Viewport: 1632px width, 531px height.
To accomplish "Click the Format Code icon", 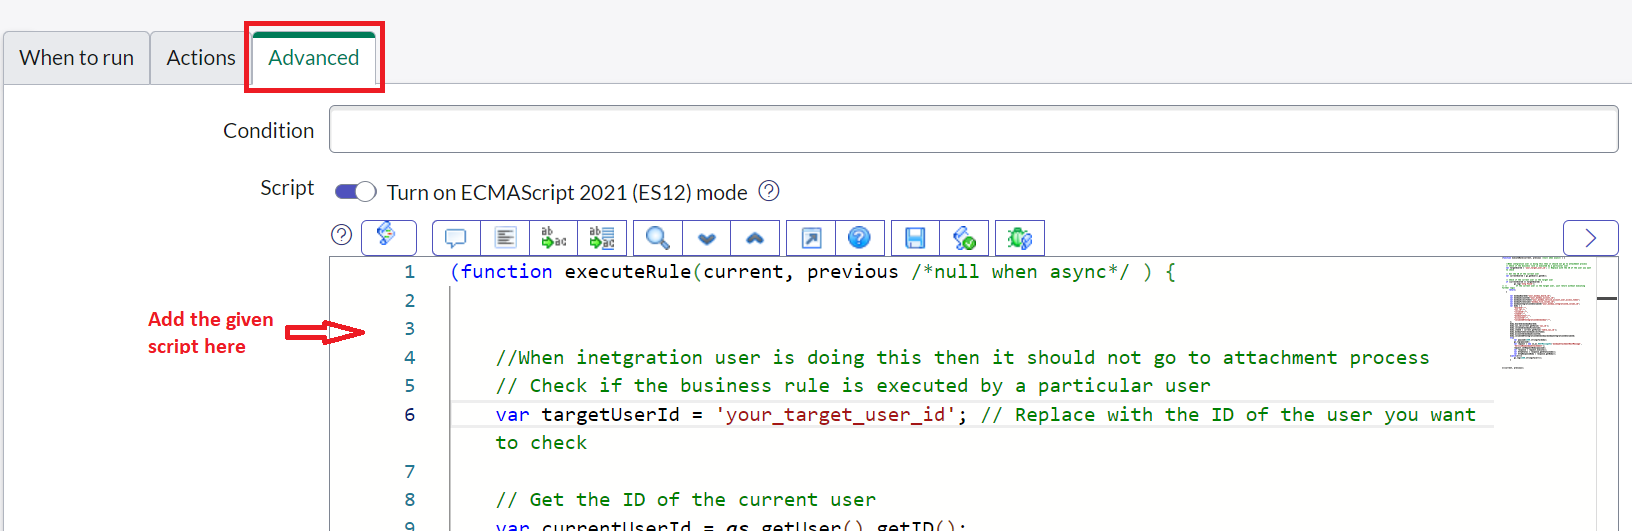I will pyautogui.click(x=505, y=238).
